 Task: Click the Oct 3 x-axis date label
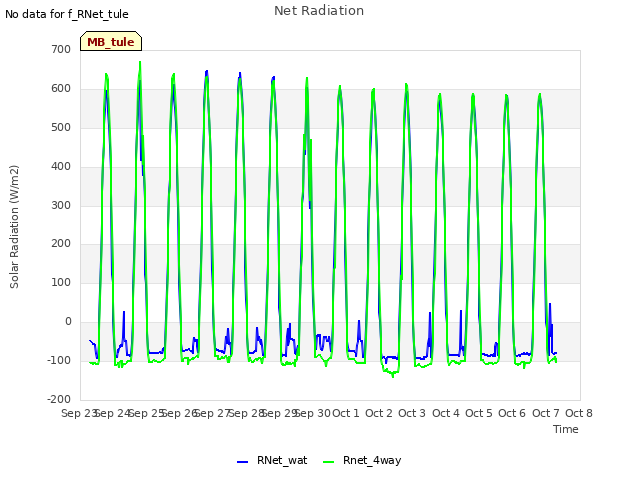click(412, 413)
